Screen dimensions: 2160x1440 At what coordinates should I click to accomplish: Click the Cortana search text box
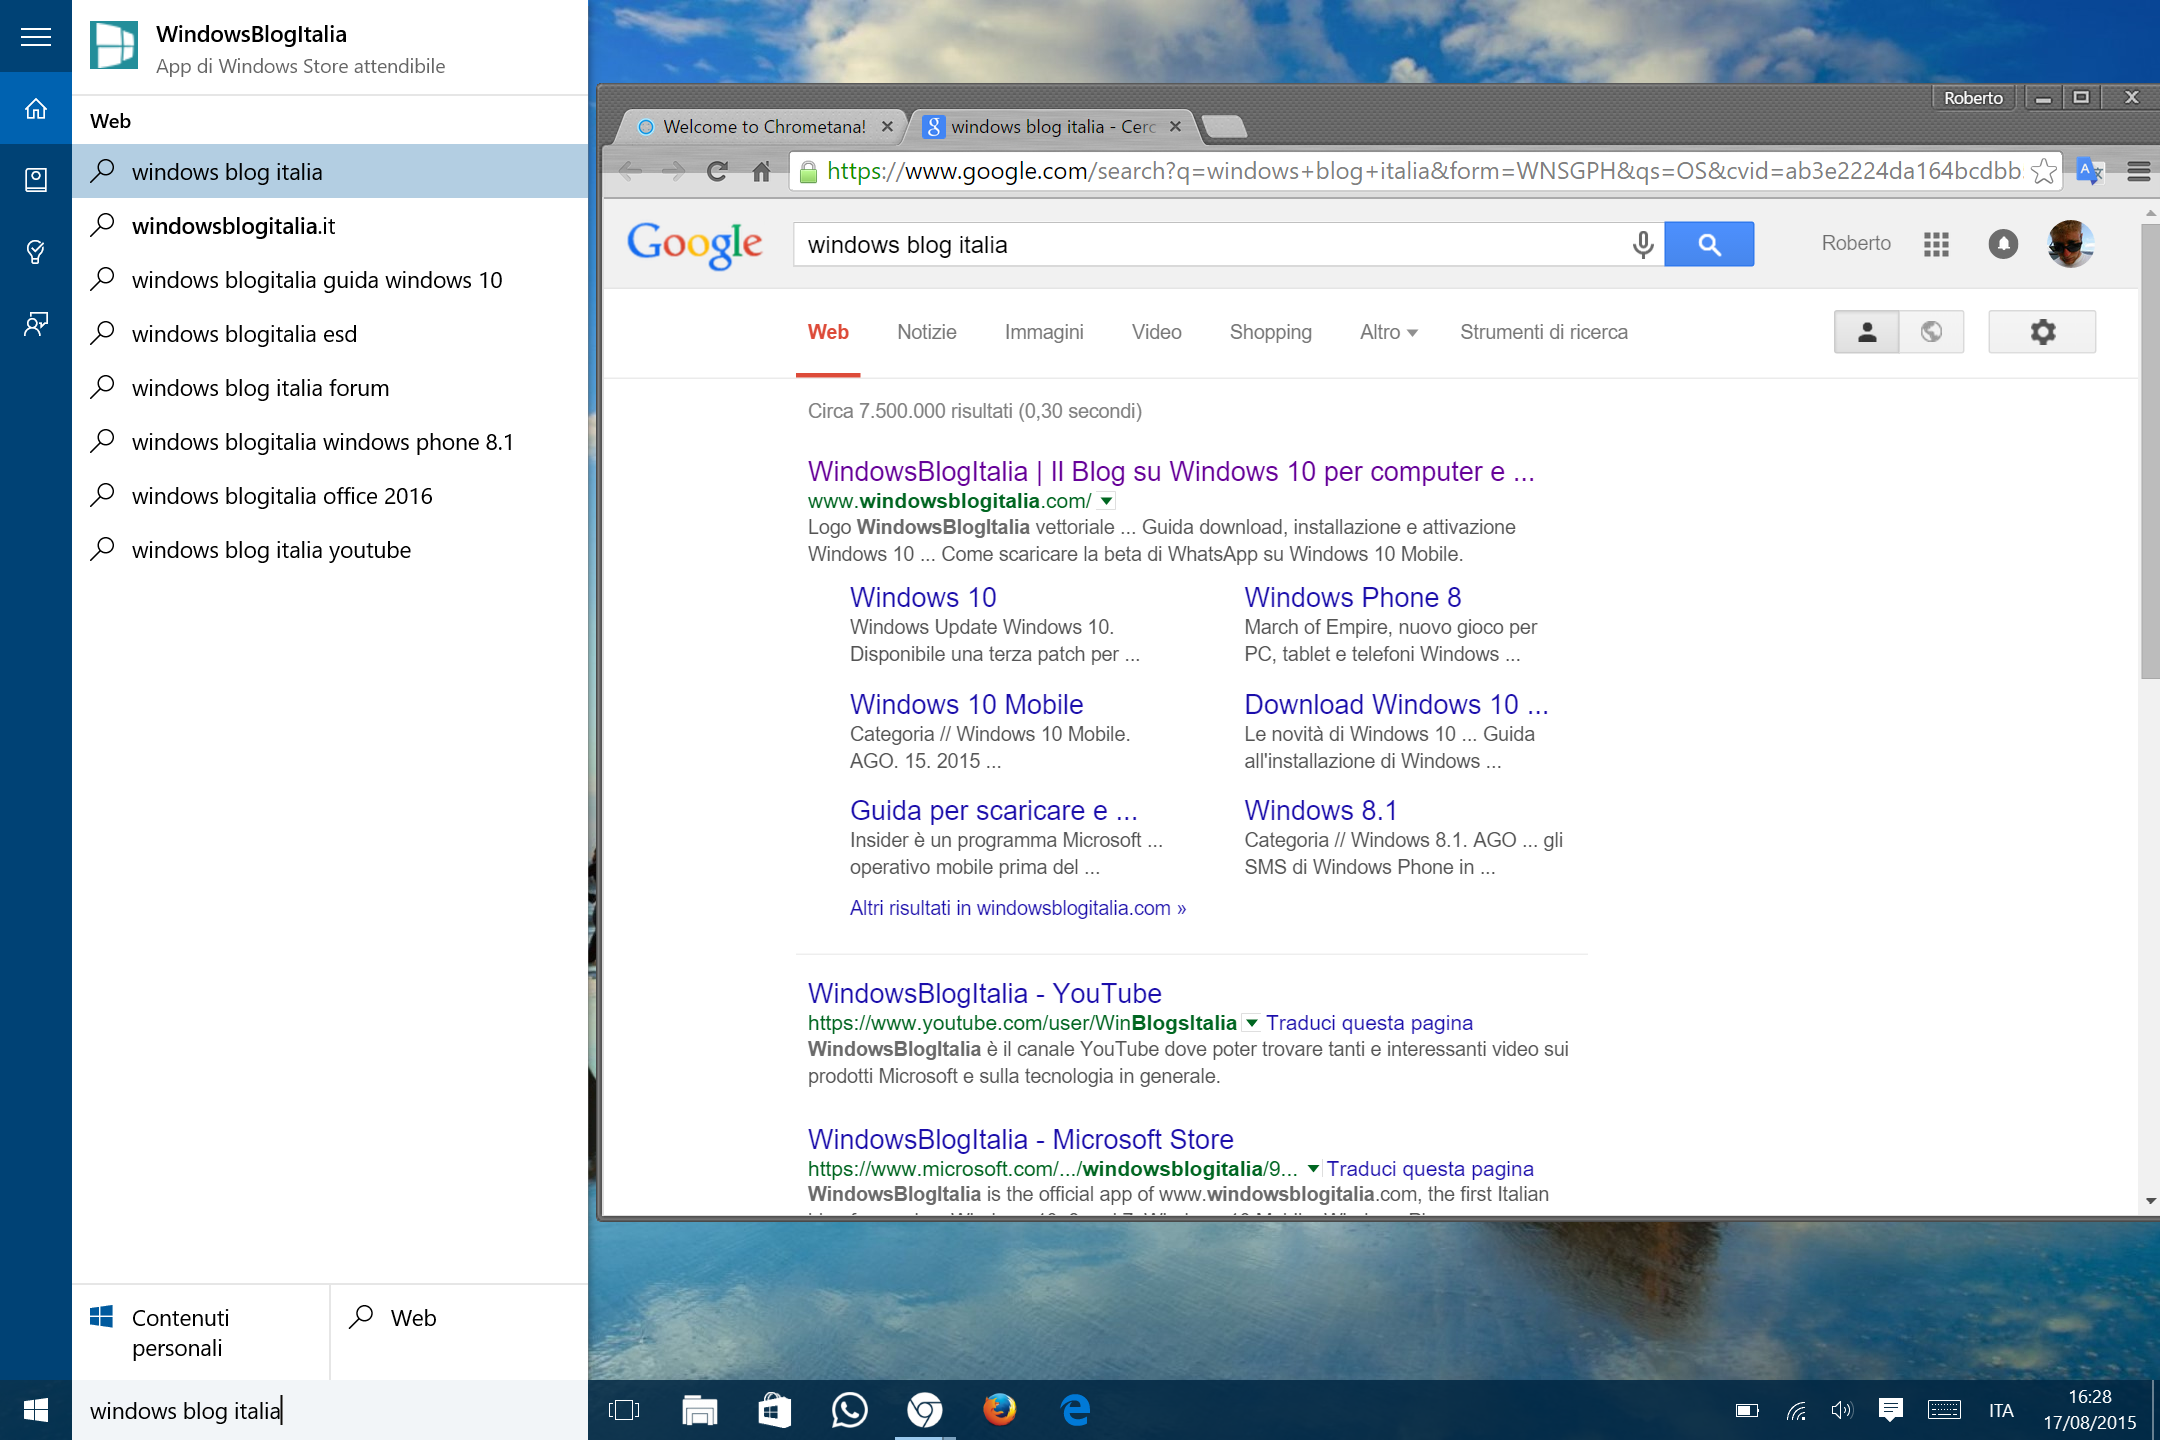click(x=330, y=1410)
